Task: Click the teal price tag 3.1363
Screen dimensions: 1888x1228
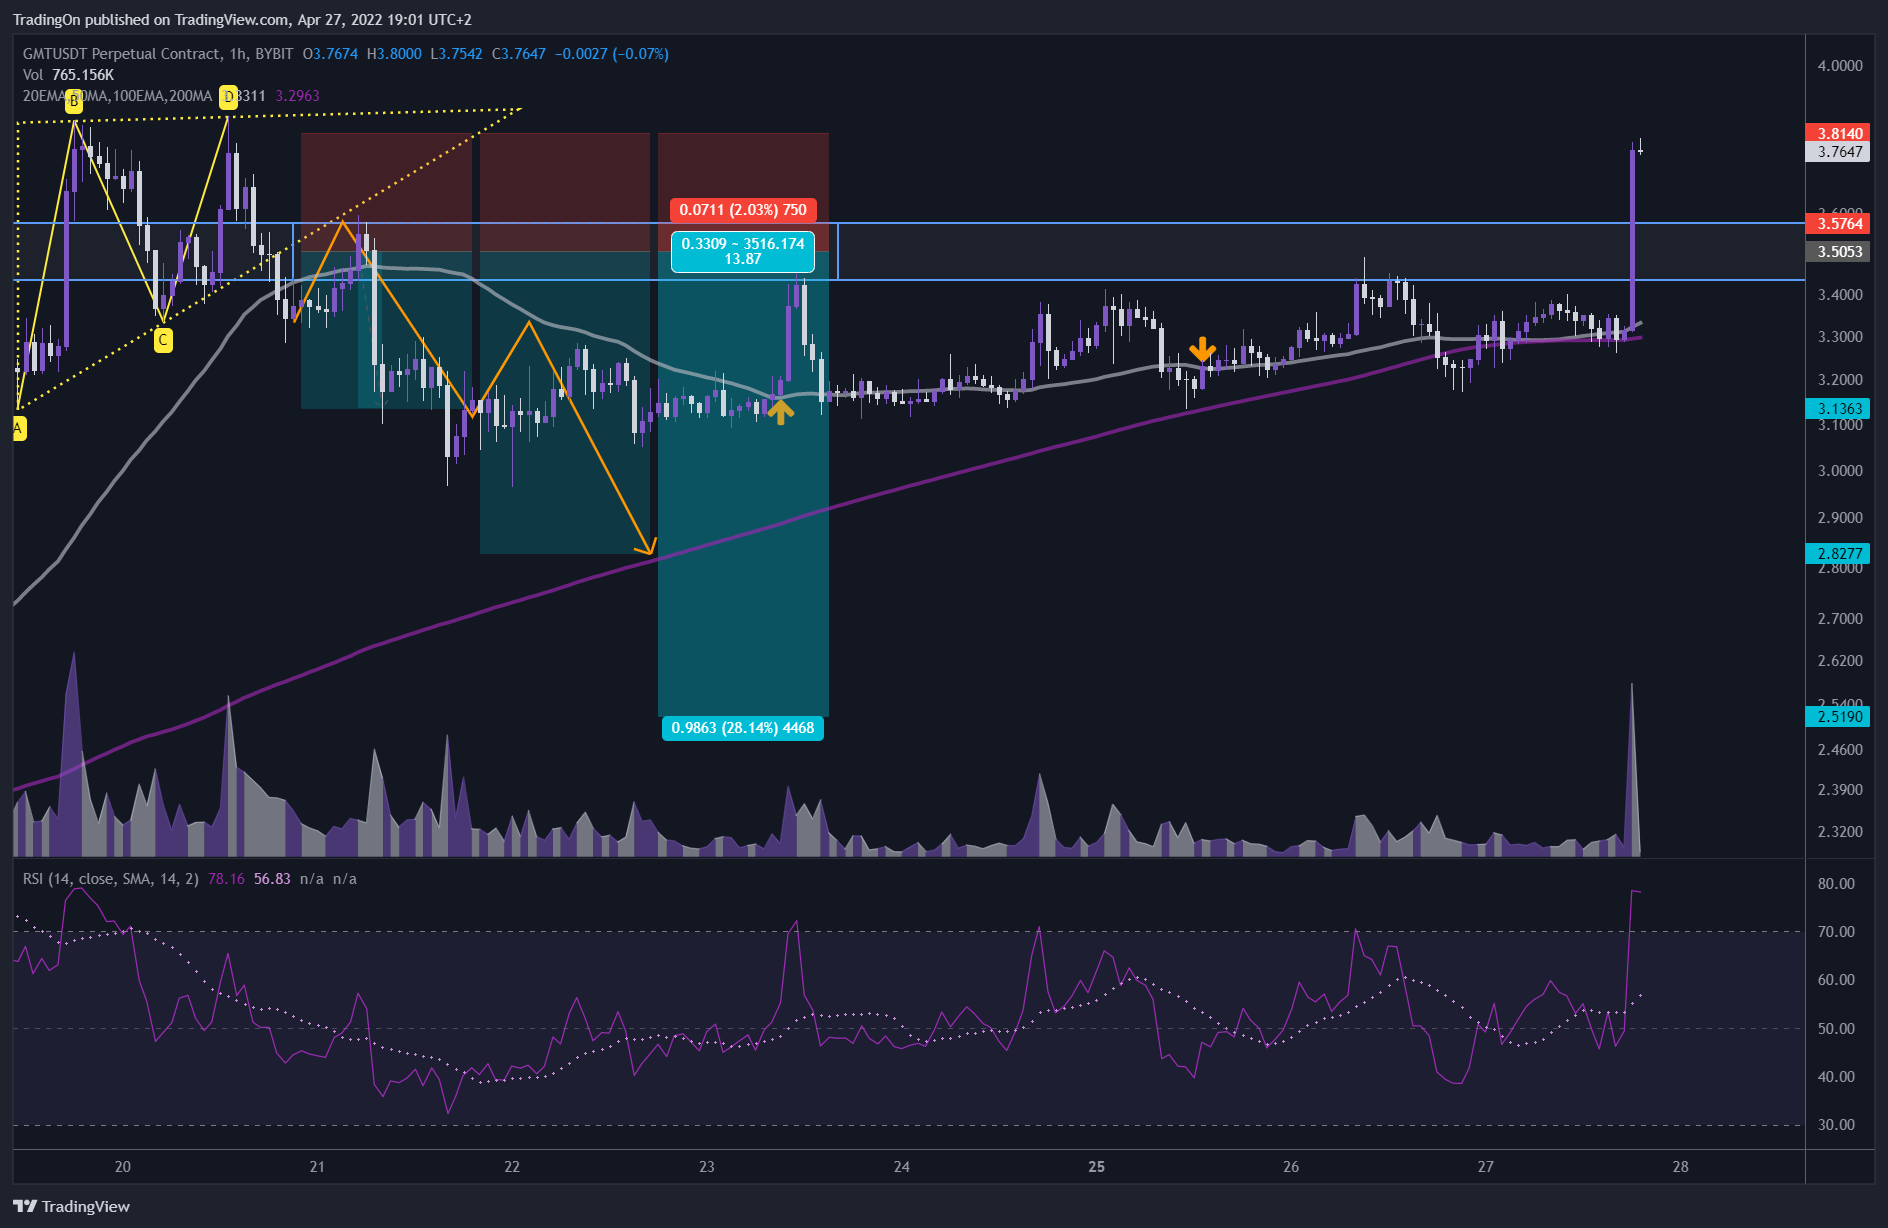Action: click(x=1837, y=409)
